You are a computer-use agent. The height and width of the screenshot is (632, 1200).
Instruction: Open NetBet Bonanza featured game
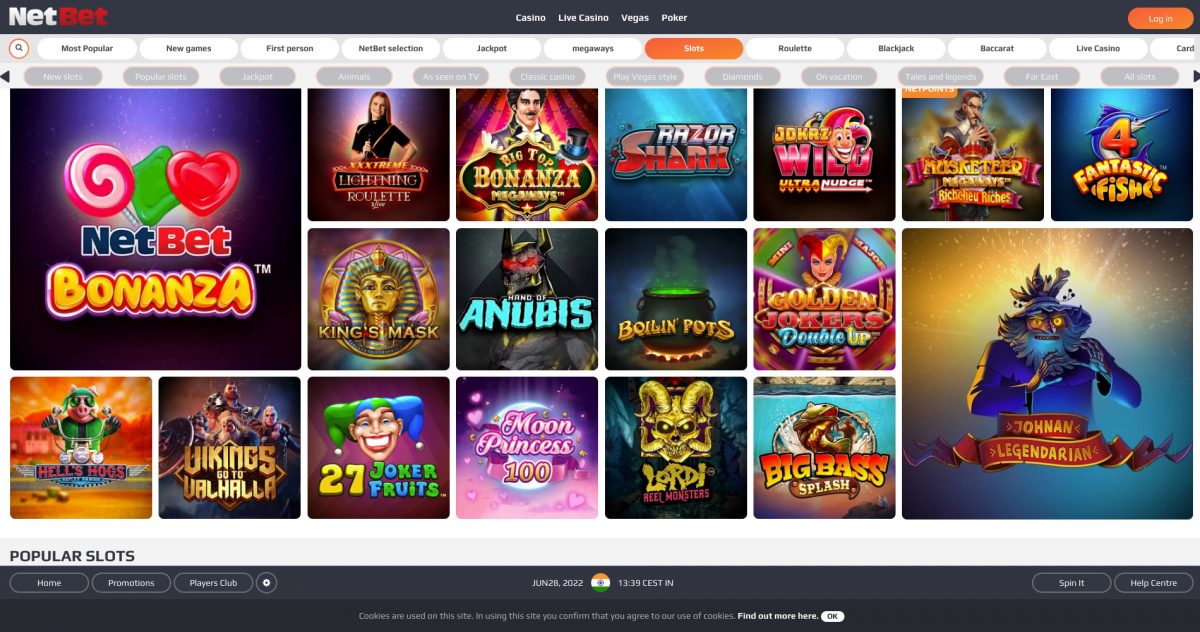pos(155,229)
